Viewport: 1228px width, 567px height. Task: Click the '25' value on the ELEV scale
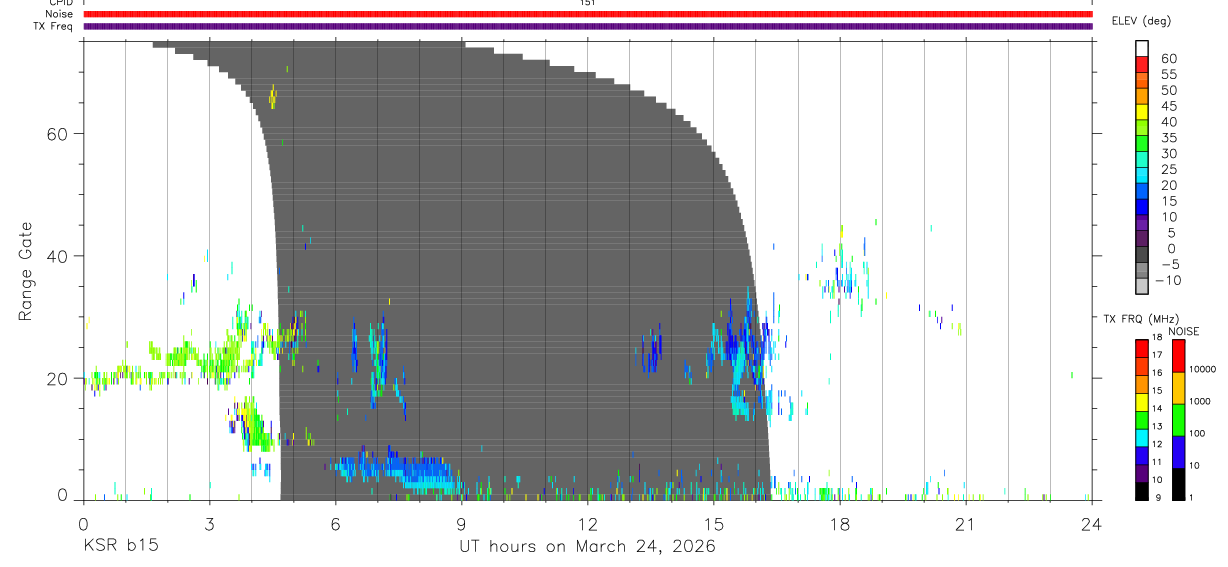pos(1169,170)
